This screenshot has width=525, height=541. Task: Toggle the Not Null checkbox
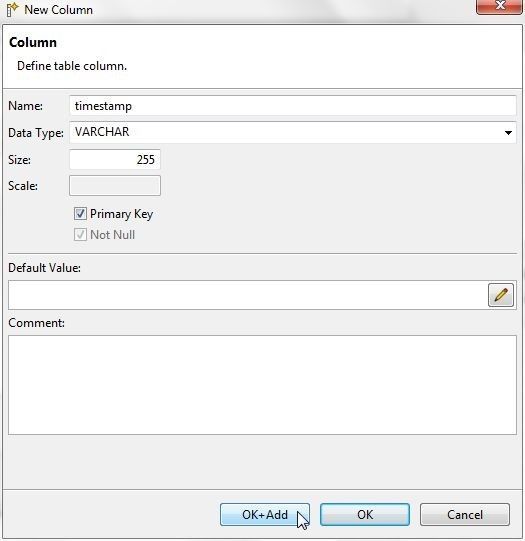[80, 235]
